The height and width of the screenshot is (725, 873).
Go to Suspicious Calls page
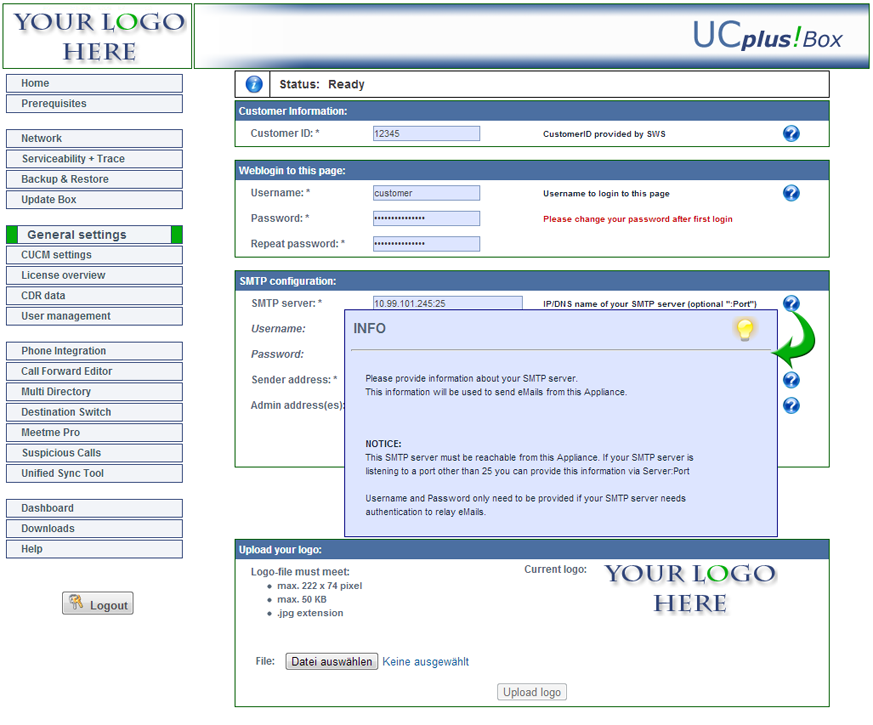(x=94, y=453)
